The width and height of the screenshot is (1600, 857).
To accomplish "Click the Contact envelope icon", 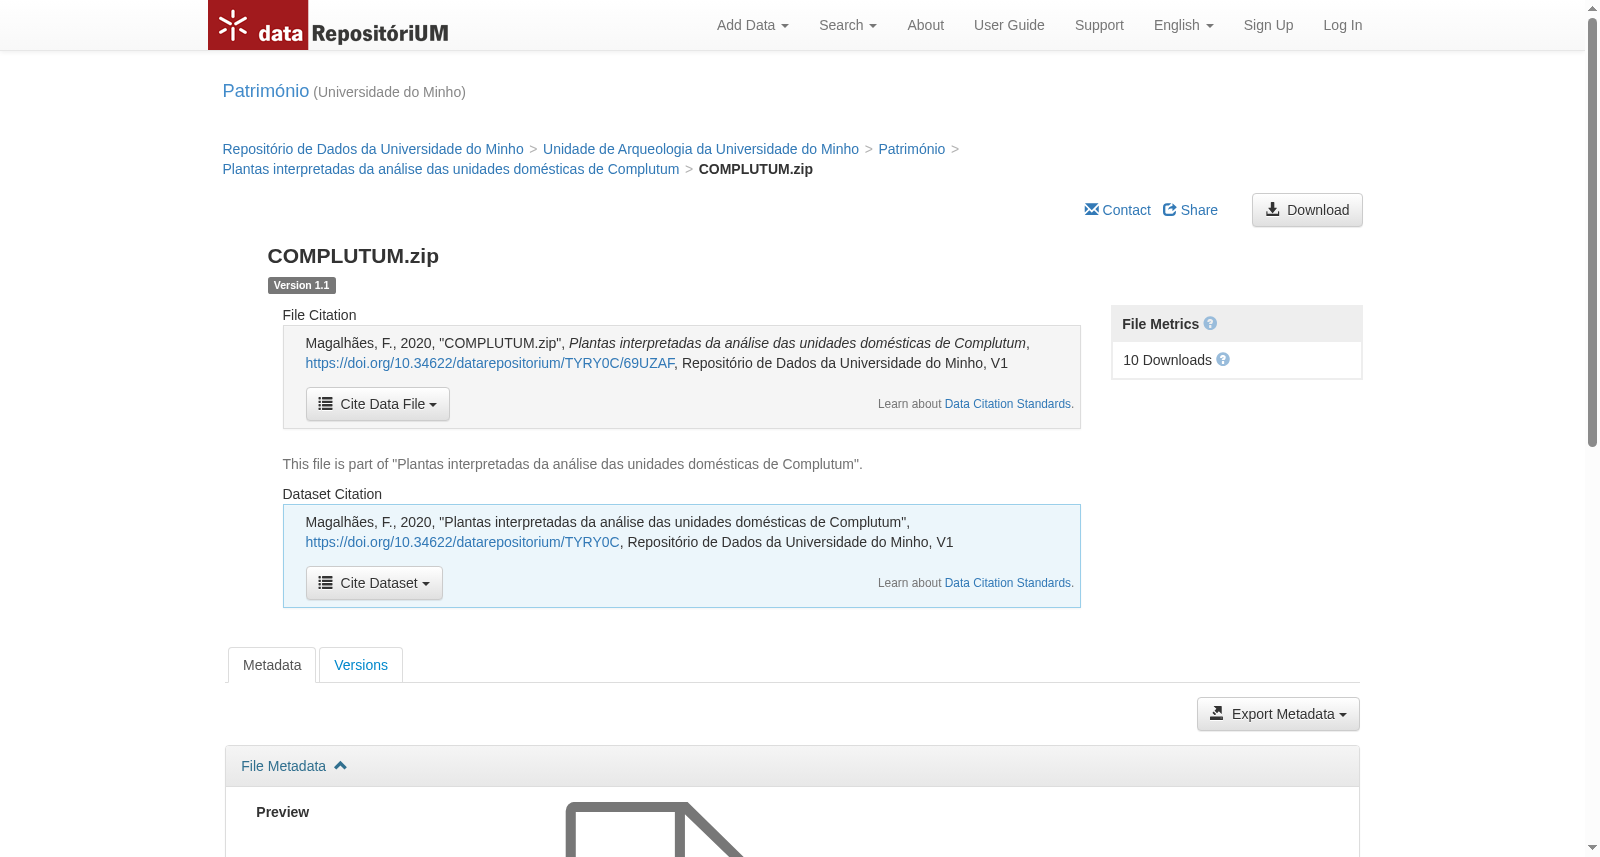I will click(x=1091, y=209).
